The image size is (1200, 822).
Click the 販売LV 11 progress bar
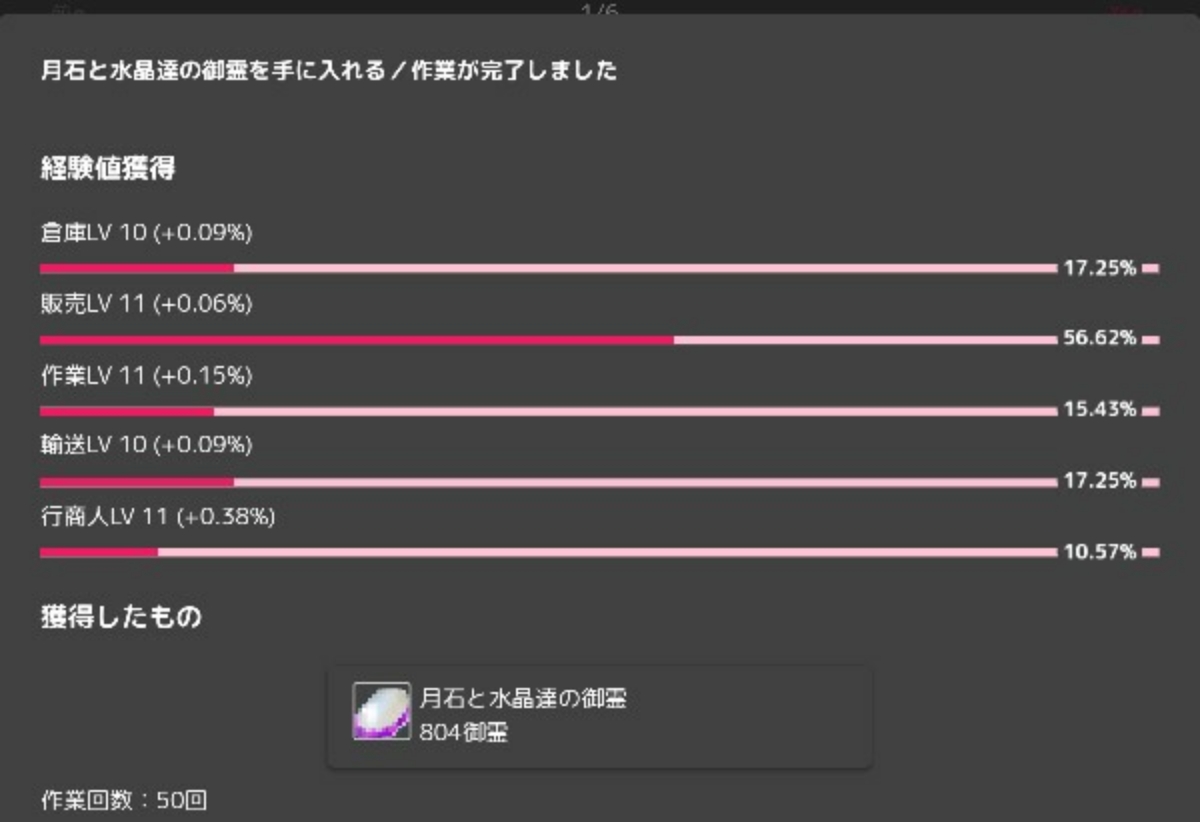pos(548,340)
